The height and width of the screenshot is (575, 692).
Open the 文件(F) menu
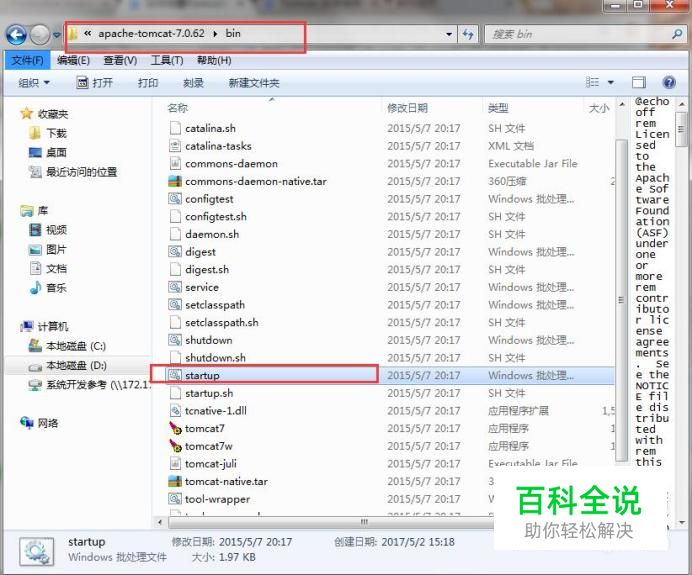[27, 60]
